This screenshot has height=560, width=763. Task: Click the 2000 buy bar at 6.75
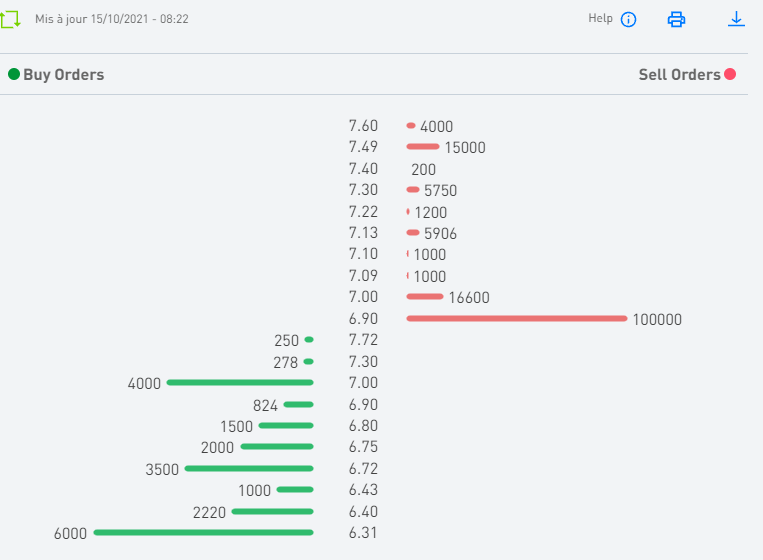tap(277, 447)
